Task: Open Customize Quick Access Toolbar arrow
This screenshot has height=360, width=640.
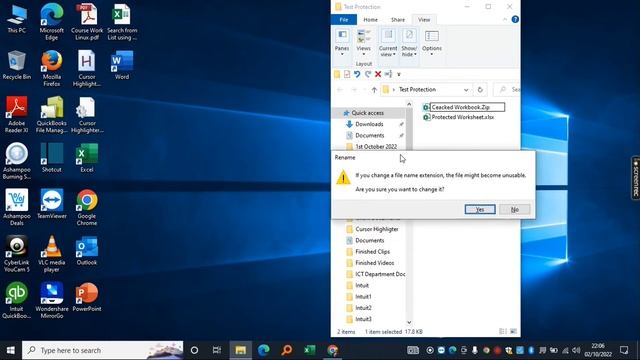Action: tap(399, 74)
